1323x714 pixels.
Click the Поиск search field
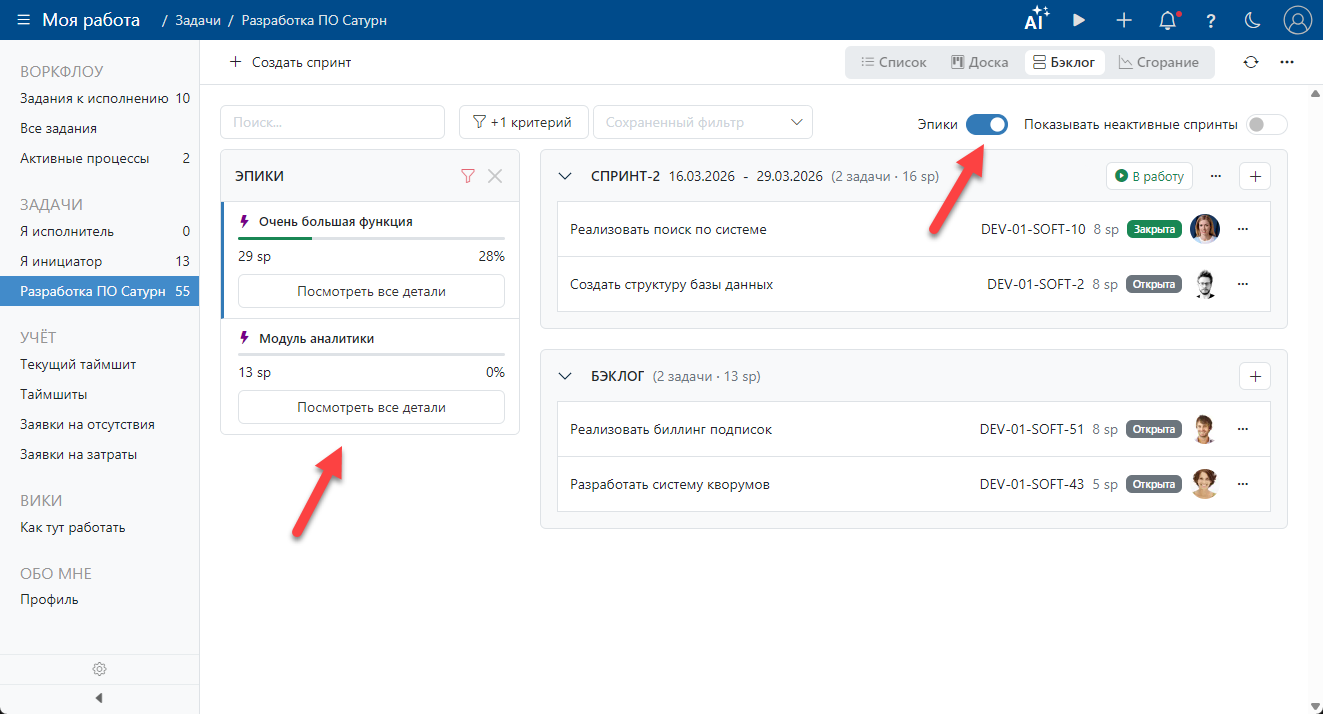click(x=332, y=122)
